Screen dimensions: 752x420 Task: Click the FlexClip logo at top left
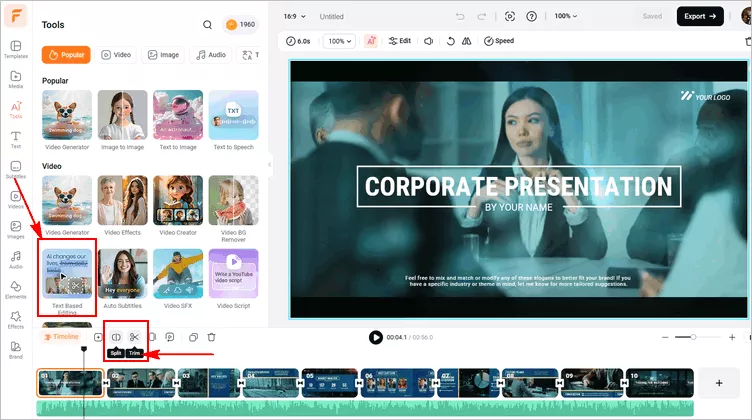coord(15,16)
